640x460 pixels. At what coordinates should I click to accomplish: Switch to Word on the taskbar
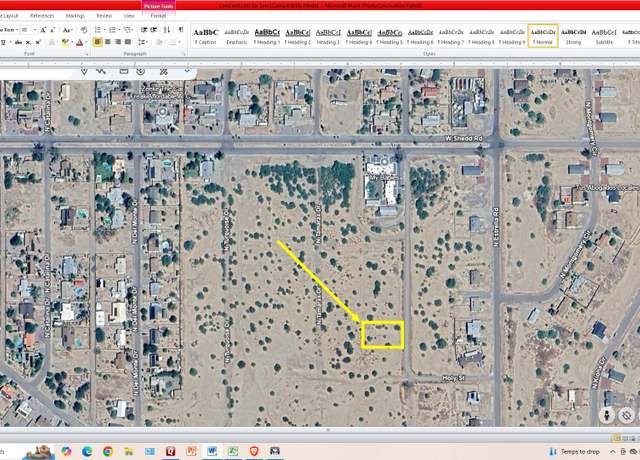212,451
